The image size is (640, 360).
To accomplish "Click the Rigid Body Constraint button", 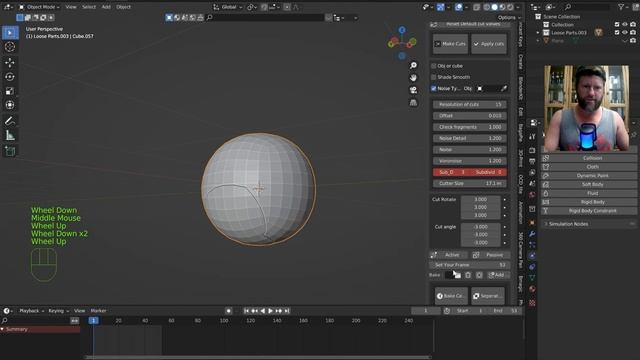I will pyautogui.click(x=589, y=211).
